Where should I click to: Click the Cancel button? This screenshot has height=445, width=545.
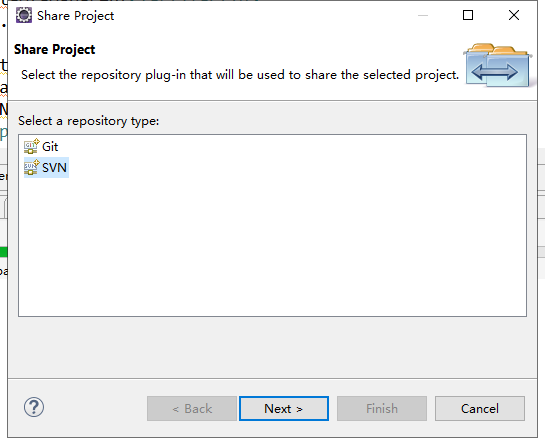pos(480,408)
